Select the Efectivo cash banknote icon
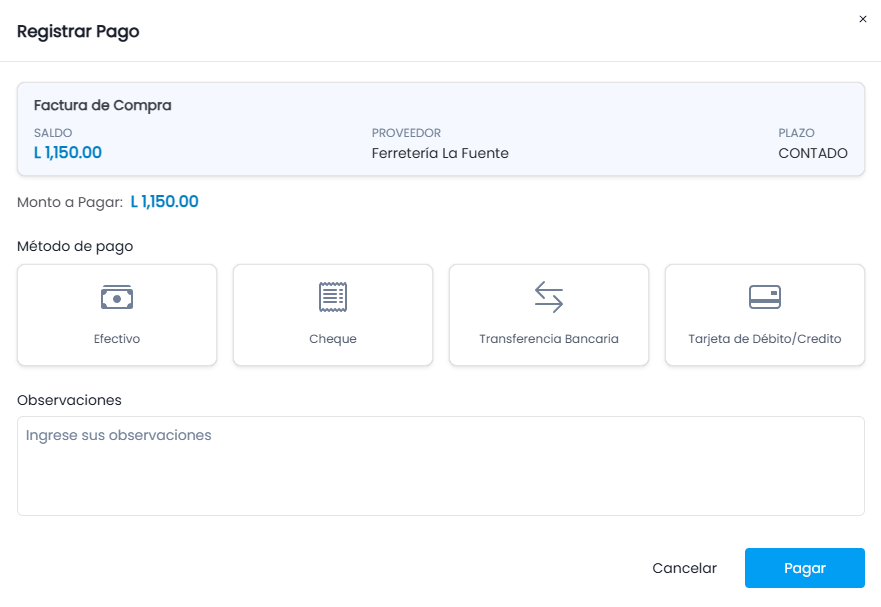Screen dimensions: 881x607 [x=117, y=297]
